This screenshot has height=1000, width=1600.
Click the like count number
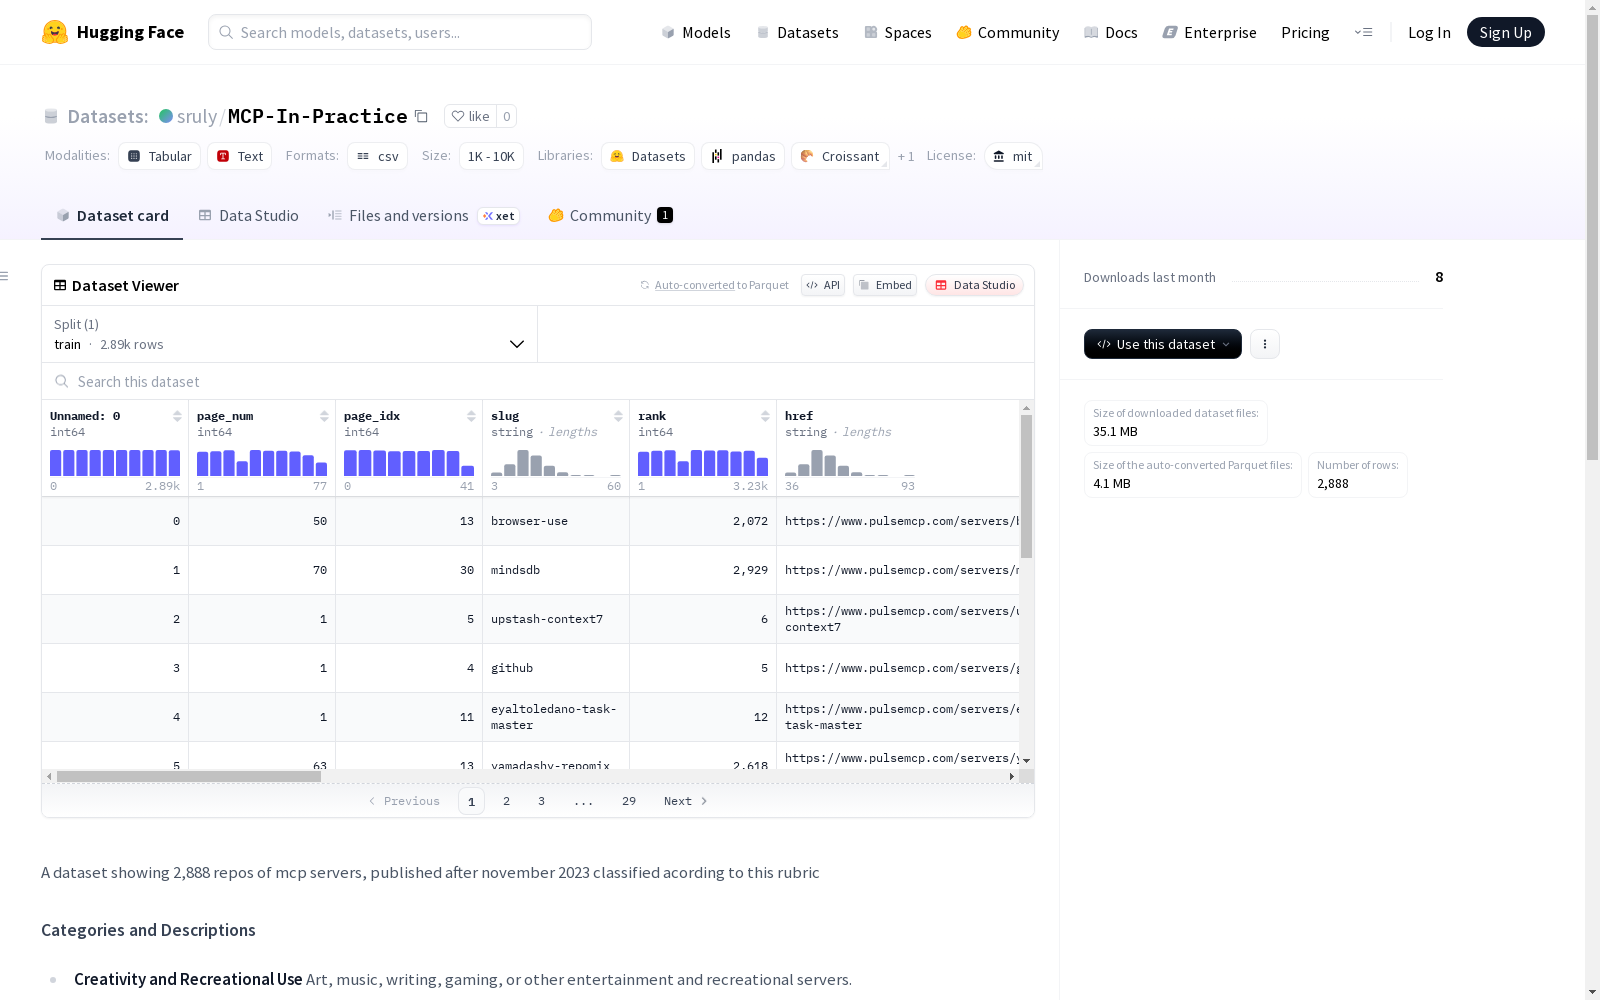pyautogui.click(x=507, y=116)
